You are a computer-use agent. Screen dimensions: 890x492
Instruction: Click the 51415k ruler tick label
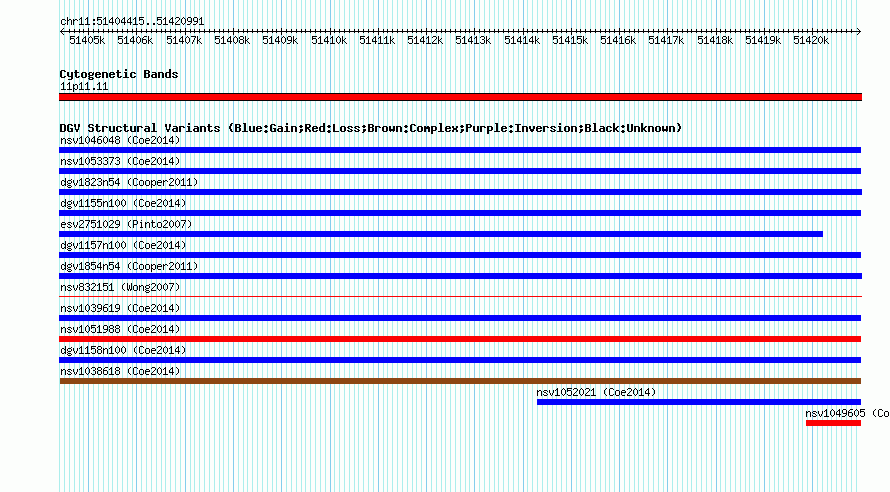tap(570, 41)
